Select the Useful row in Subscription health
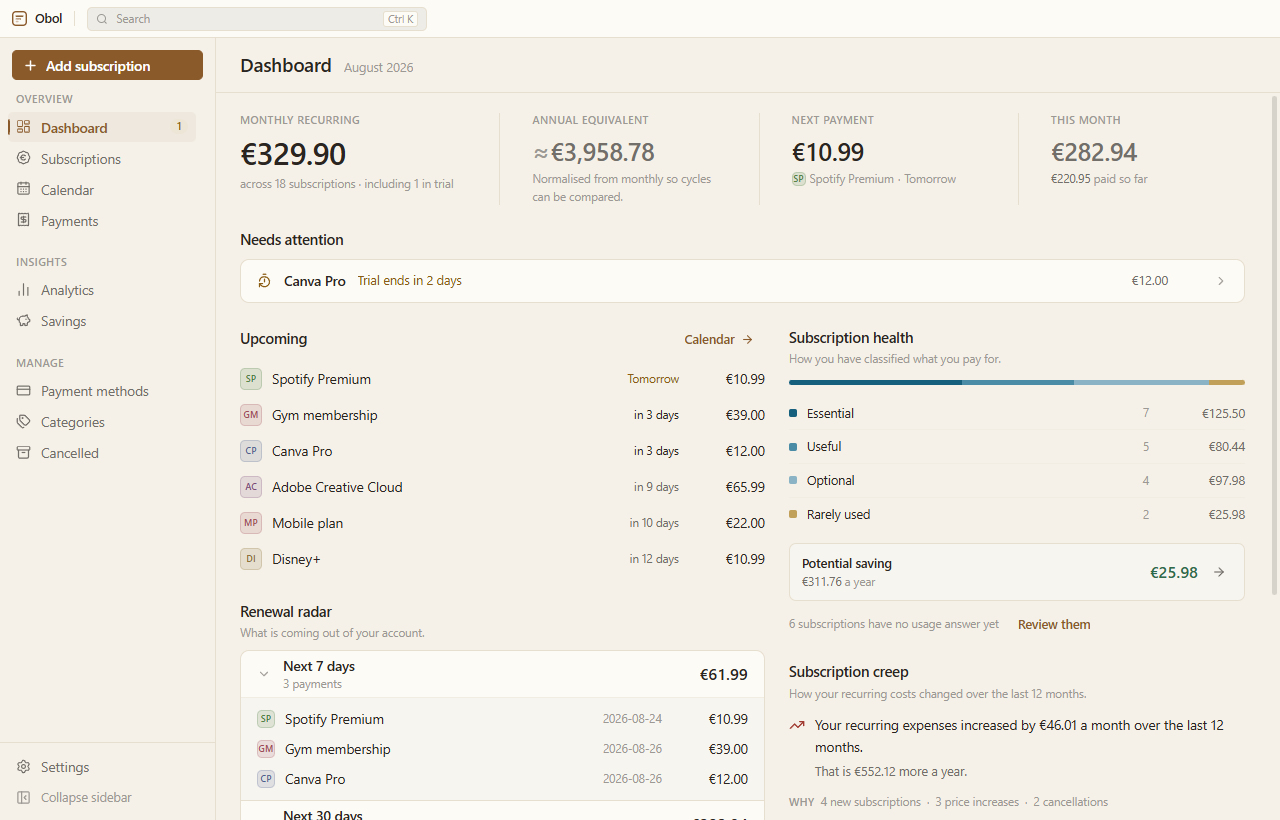 click(1017, 446)
